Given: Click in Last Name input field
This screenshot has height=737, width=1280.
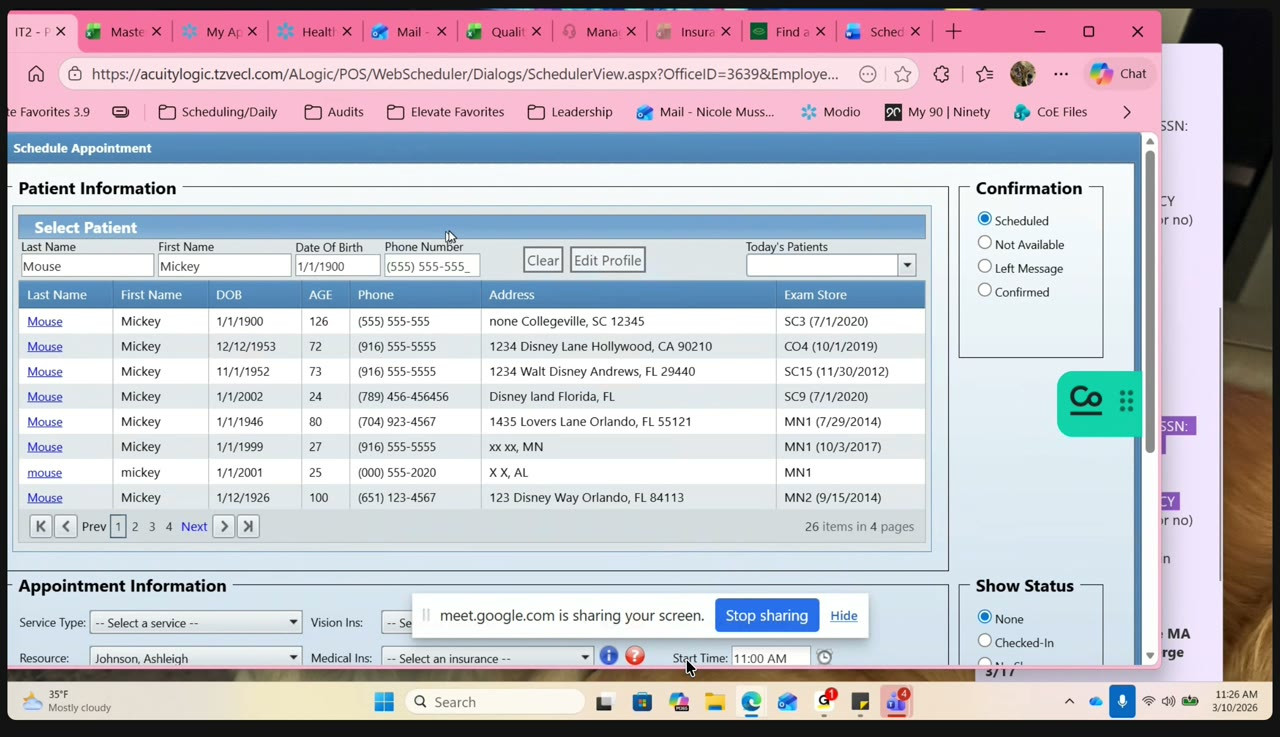Looking at the screenshot, I should coord(87,266).
